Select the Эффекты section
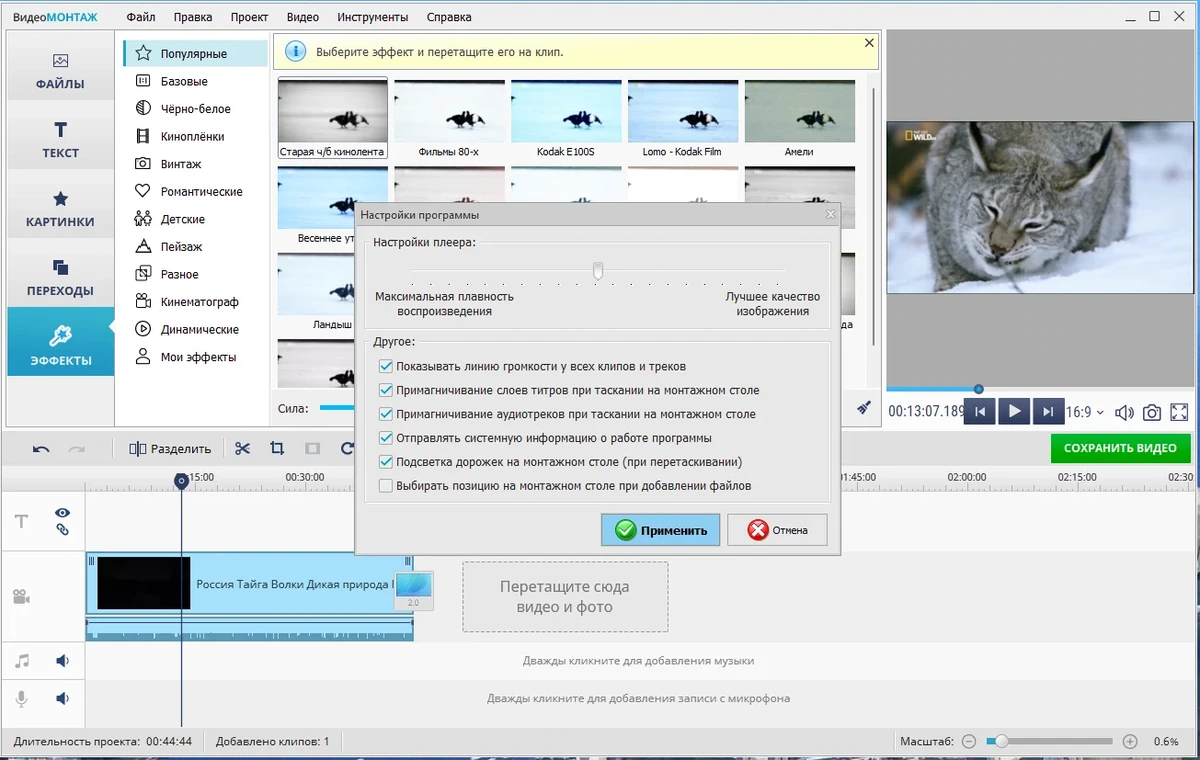 coord(61,341)
